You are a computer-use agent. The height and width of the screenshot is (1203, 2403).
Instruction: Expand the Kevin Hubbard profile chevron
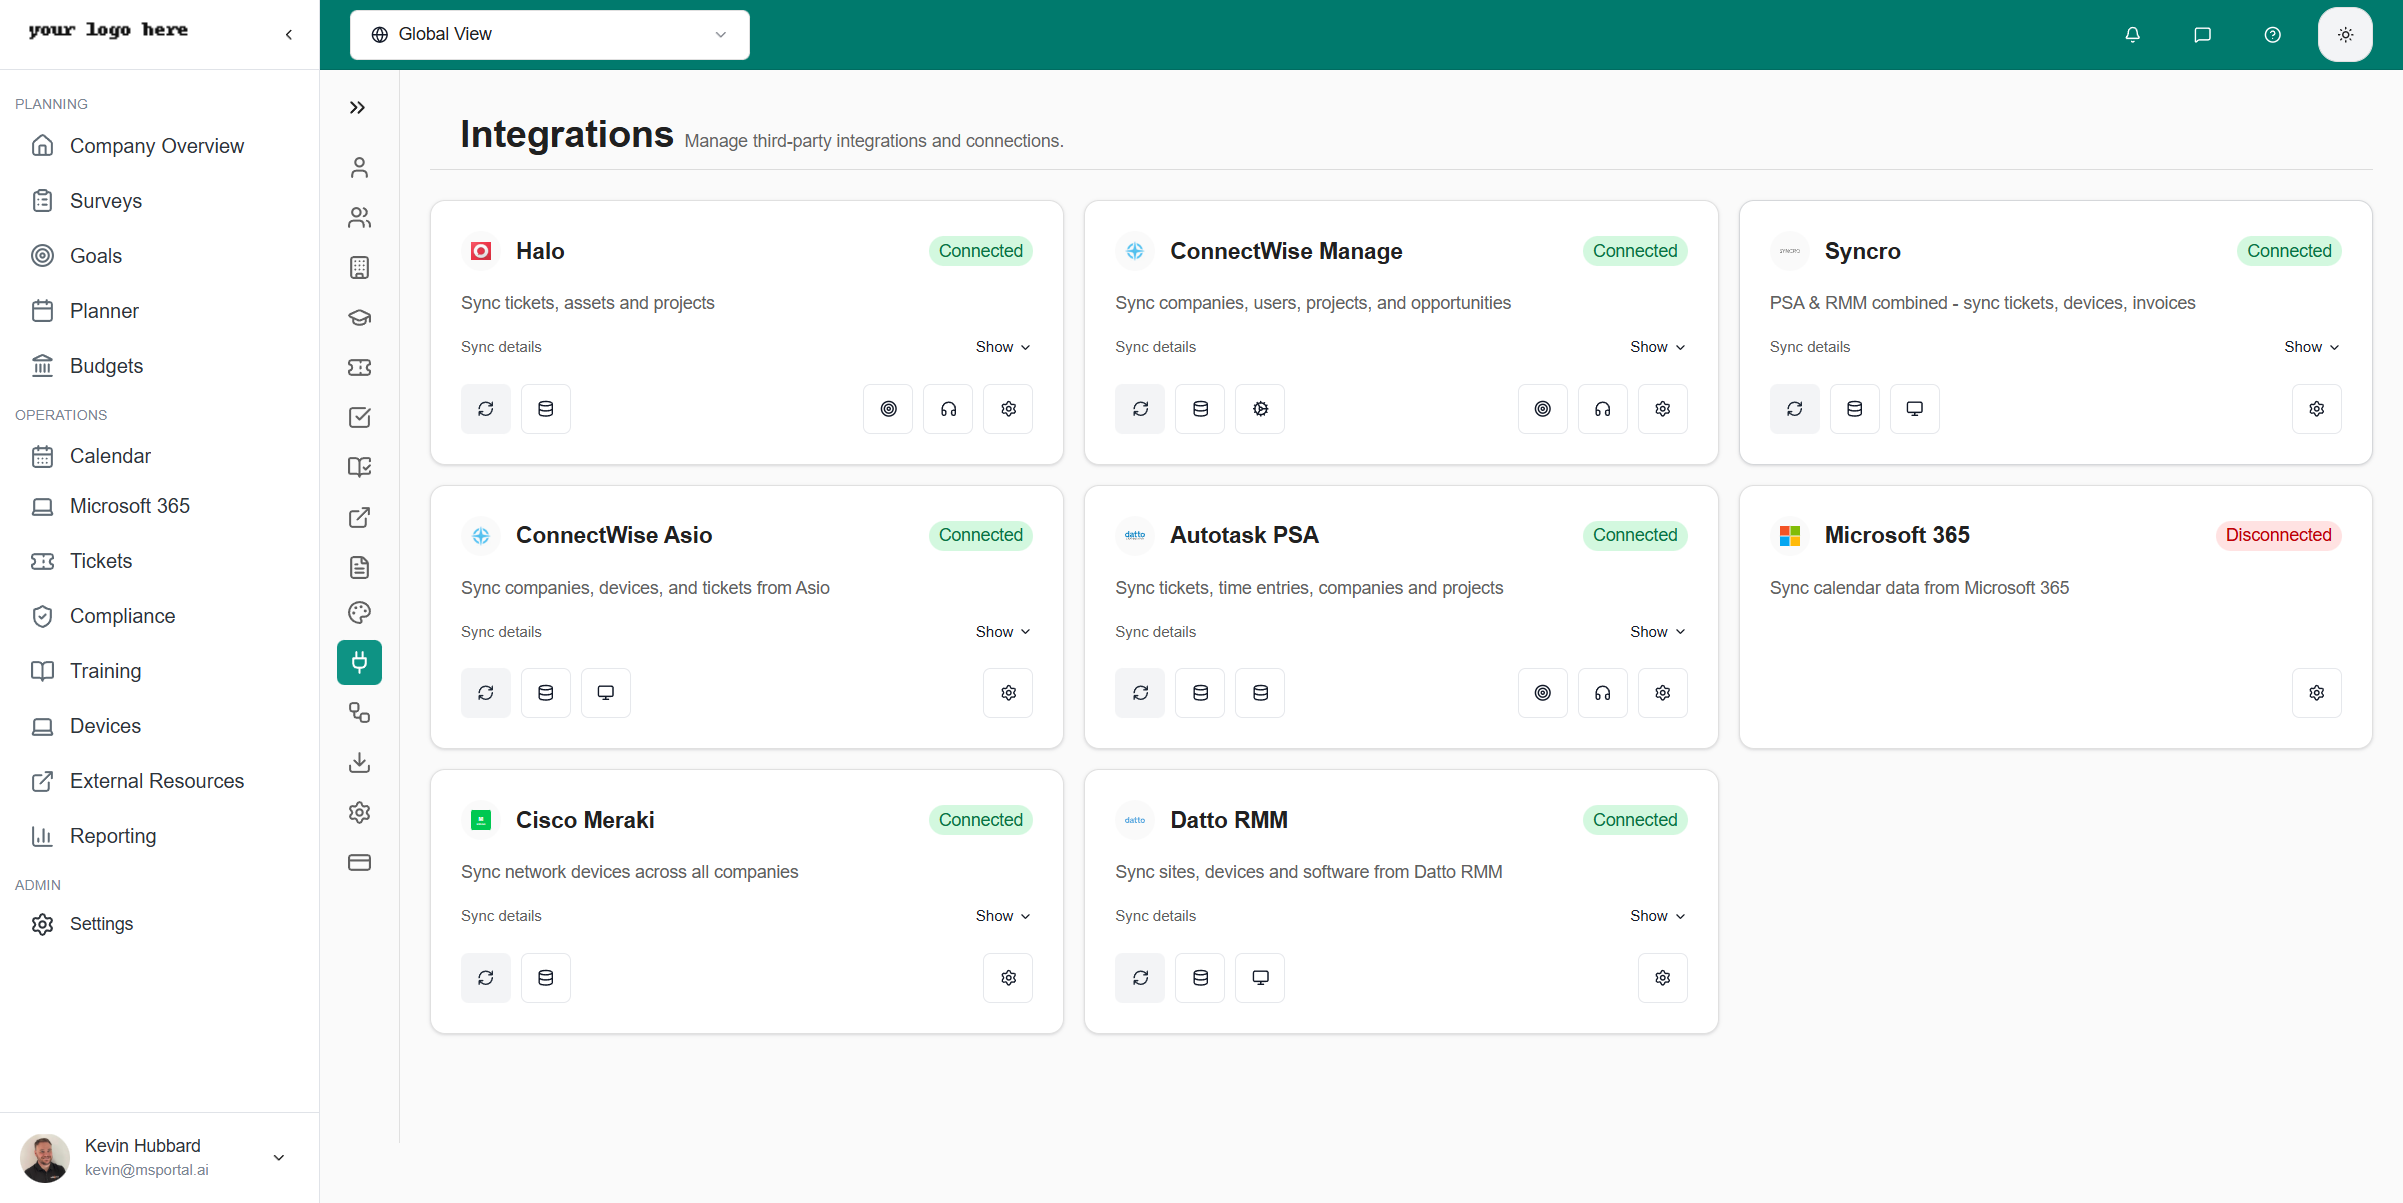(278, 1157)
